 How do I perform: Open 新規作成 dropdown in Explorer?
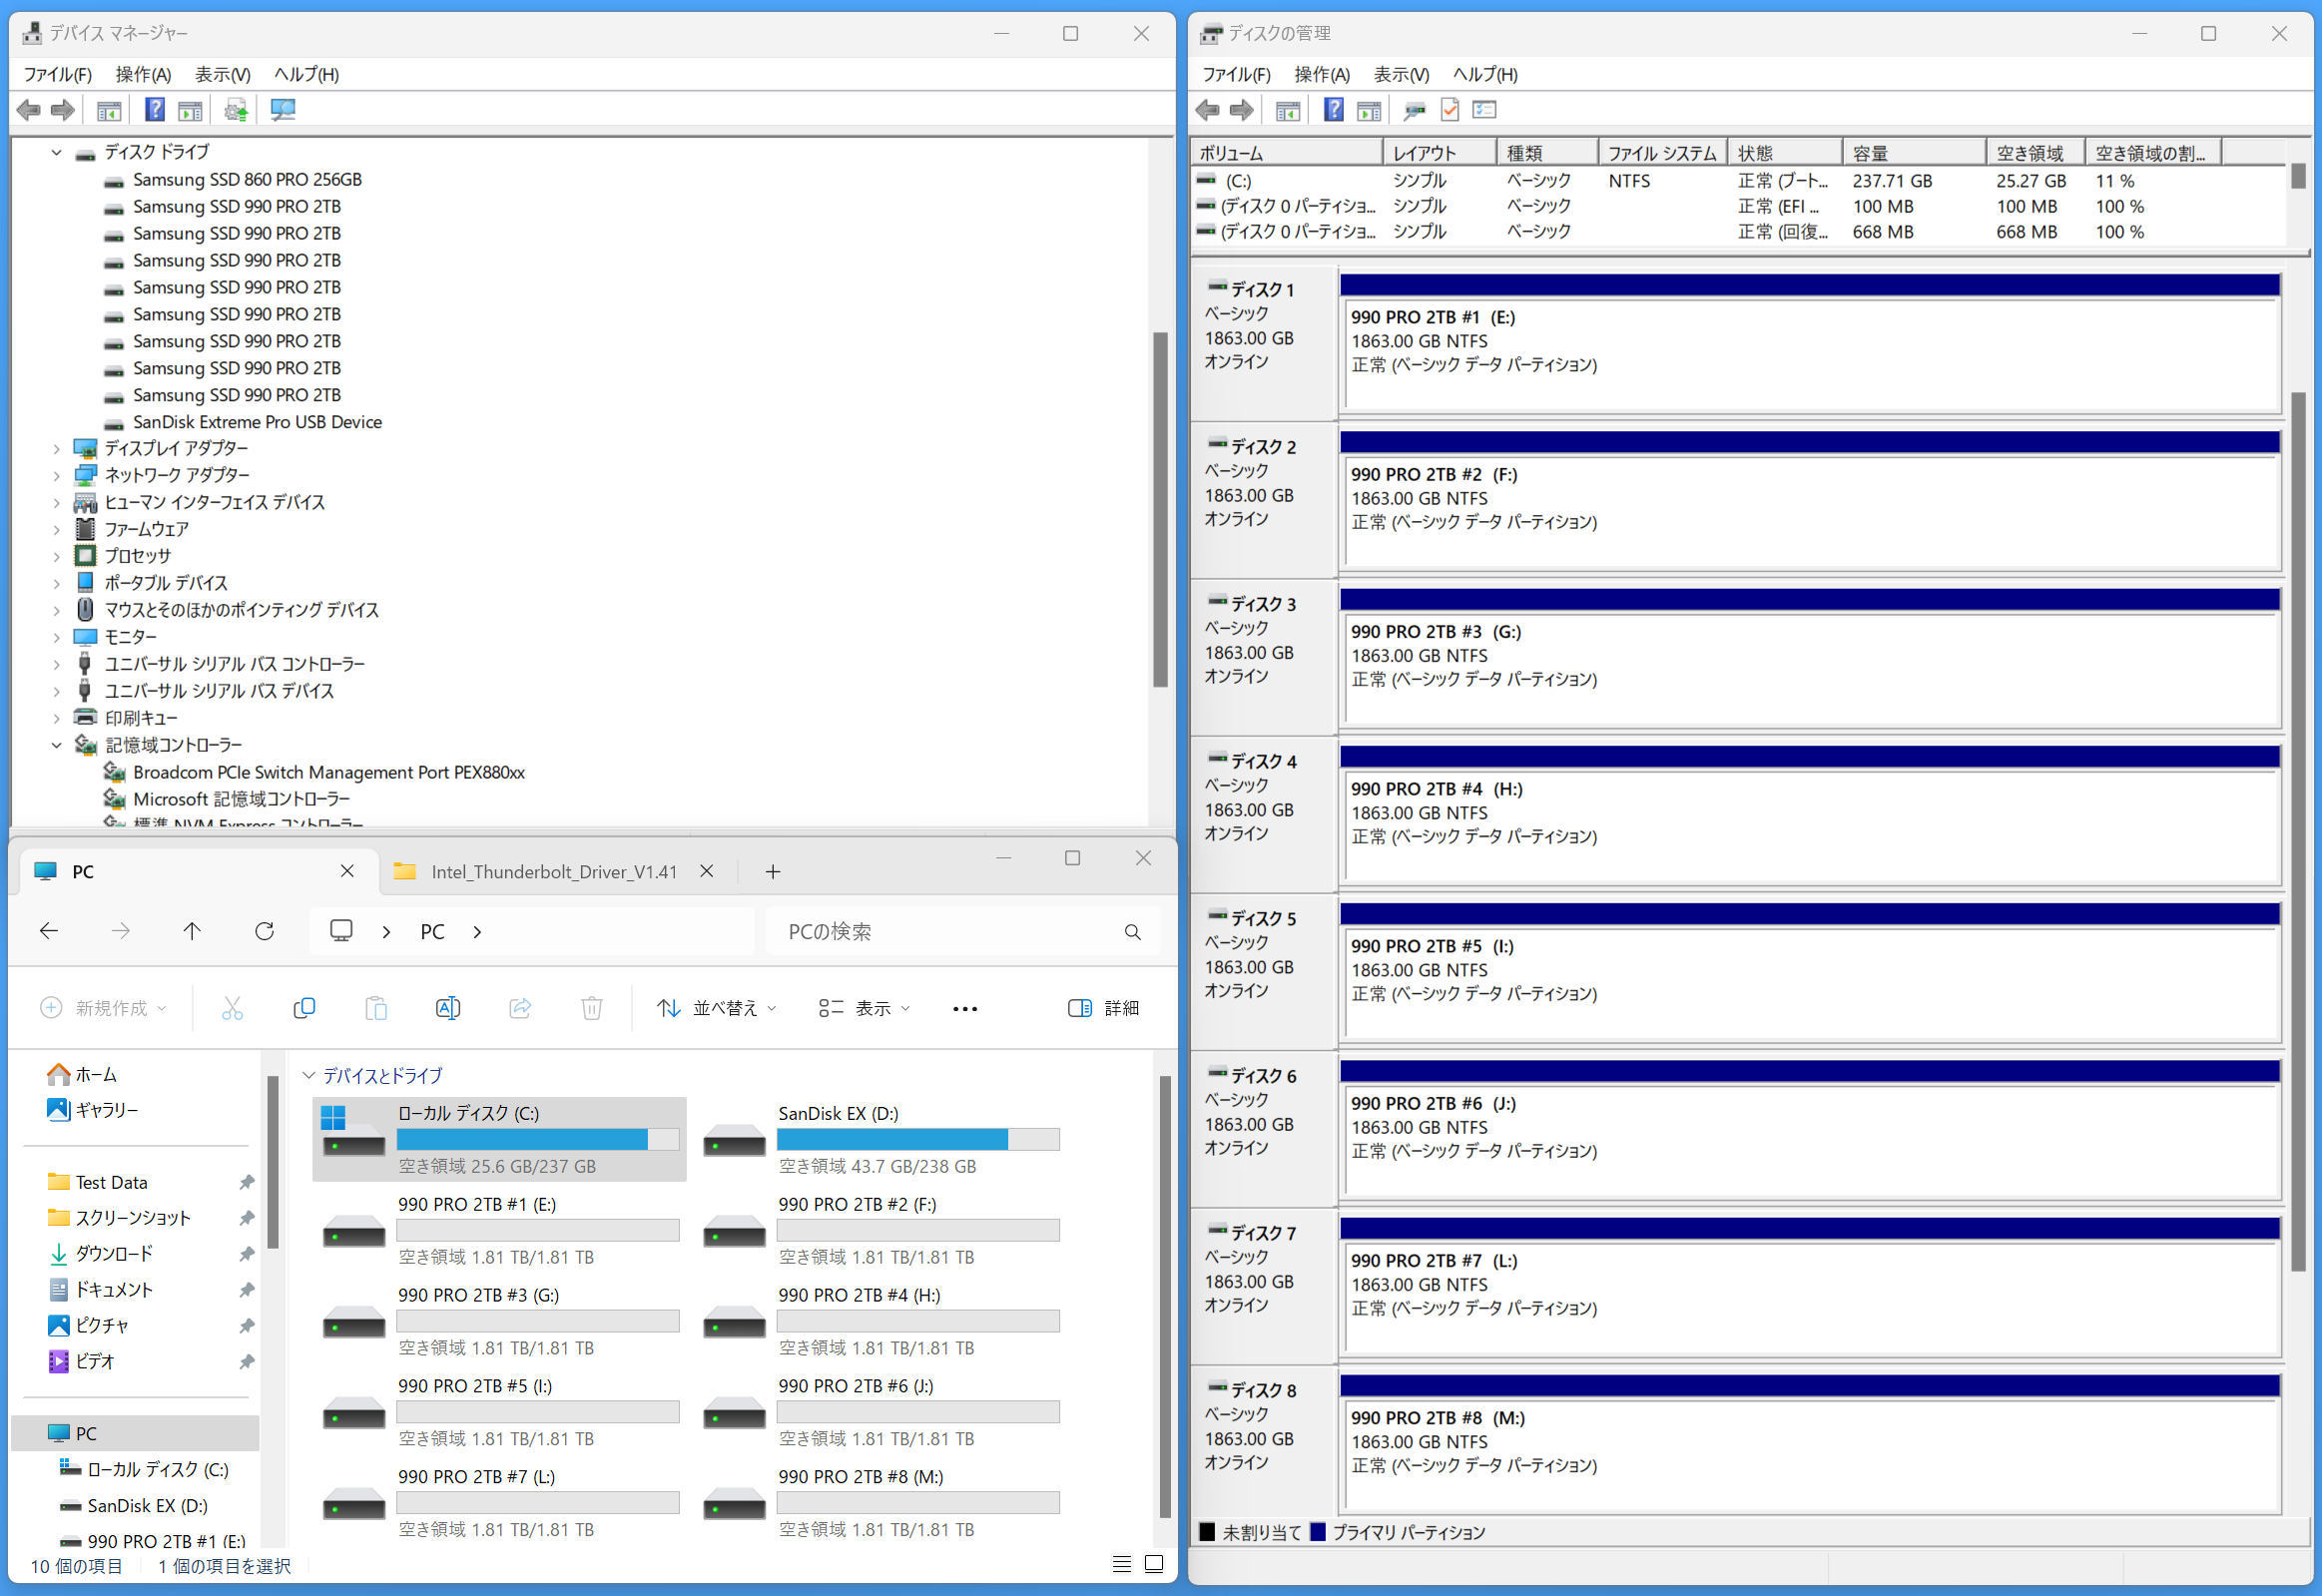pyautogui.click(x=104, y=1008)
